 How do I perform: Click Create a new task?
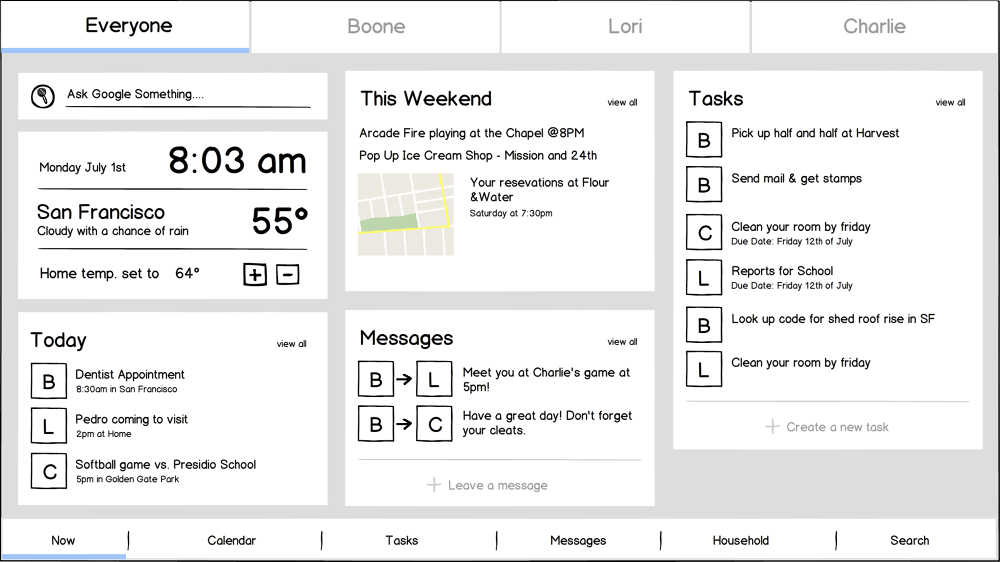[827, 427]
